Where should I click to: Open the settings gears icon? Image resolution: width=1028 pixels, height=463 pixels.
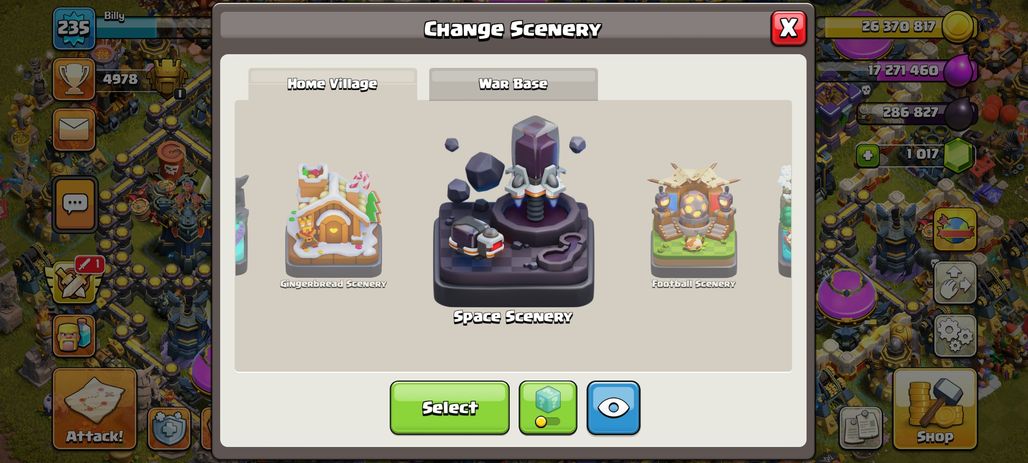click(955, 335)
